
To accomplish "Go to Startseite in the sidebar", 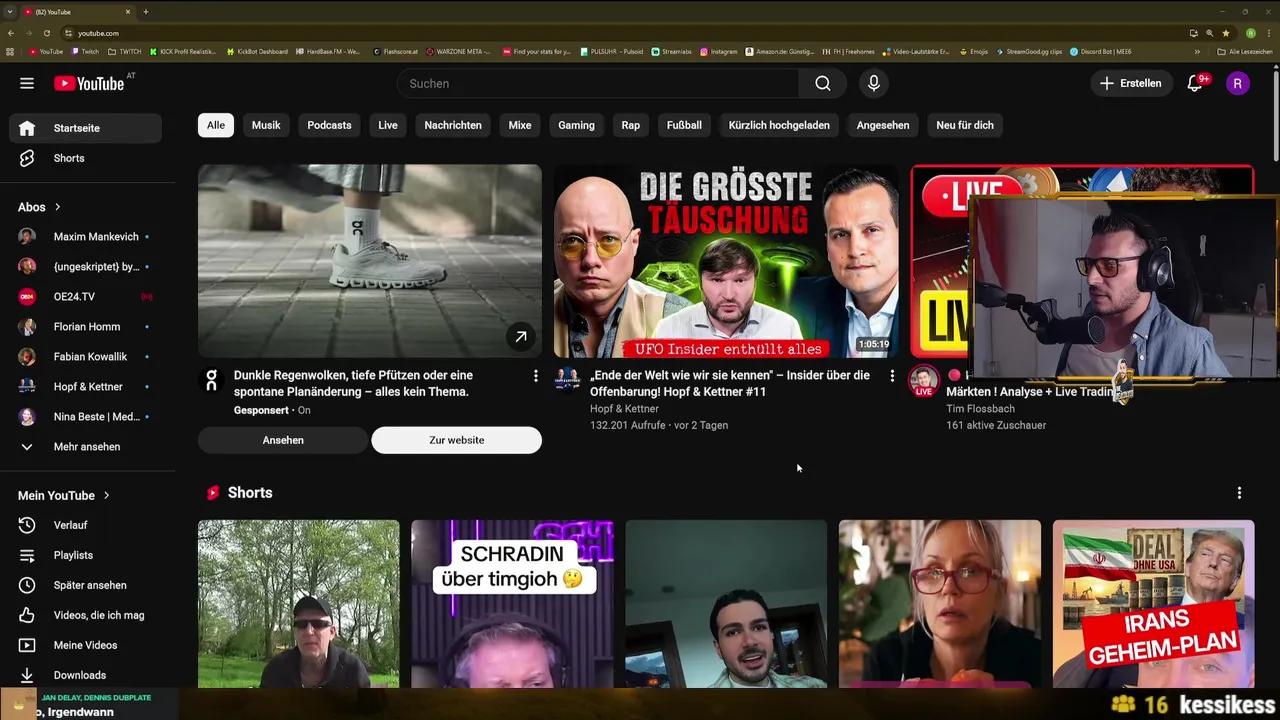I will pos(85,128).
